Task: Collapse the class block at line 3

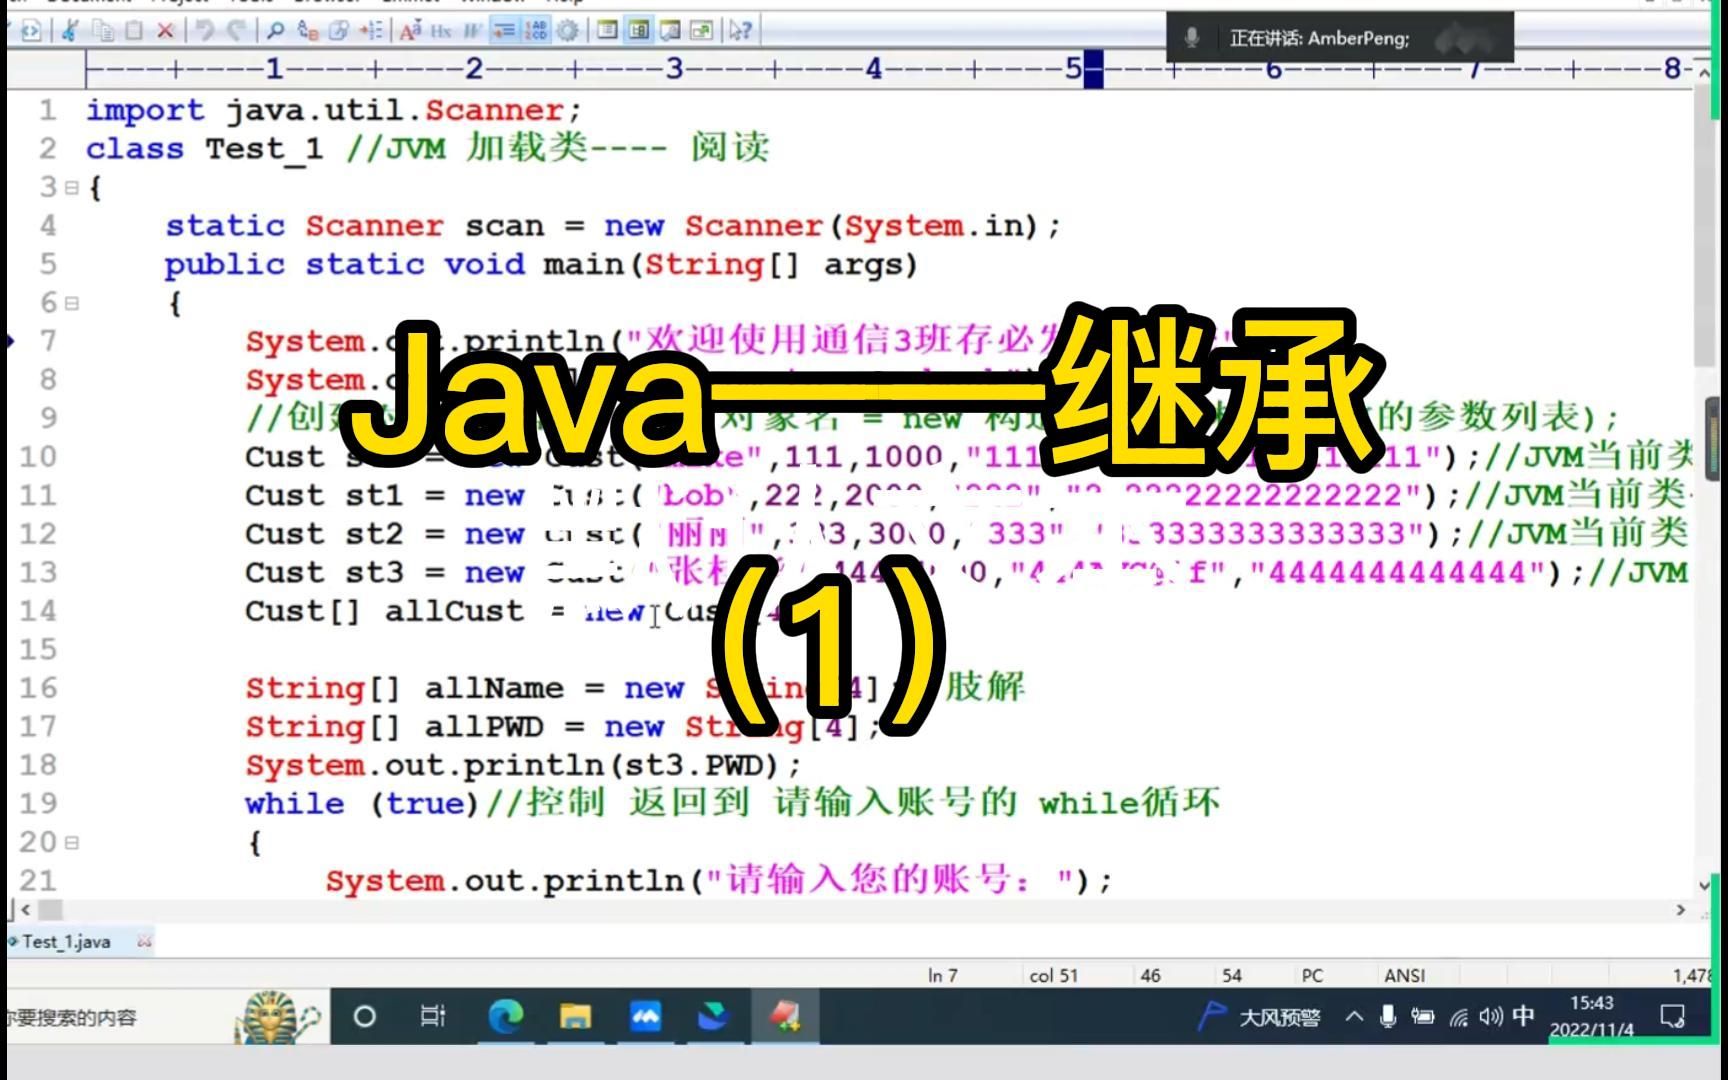Action: pyautogui.click(x=71, y=187)
